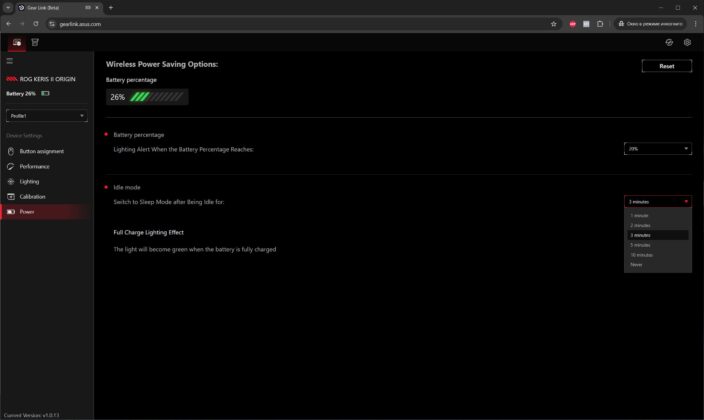
Task: Reload the Gear Link page
Action: 36,24
